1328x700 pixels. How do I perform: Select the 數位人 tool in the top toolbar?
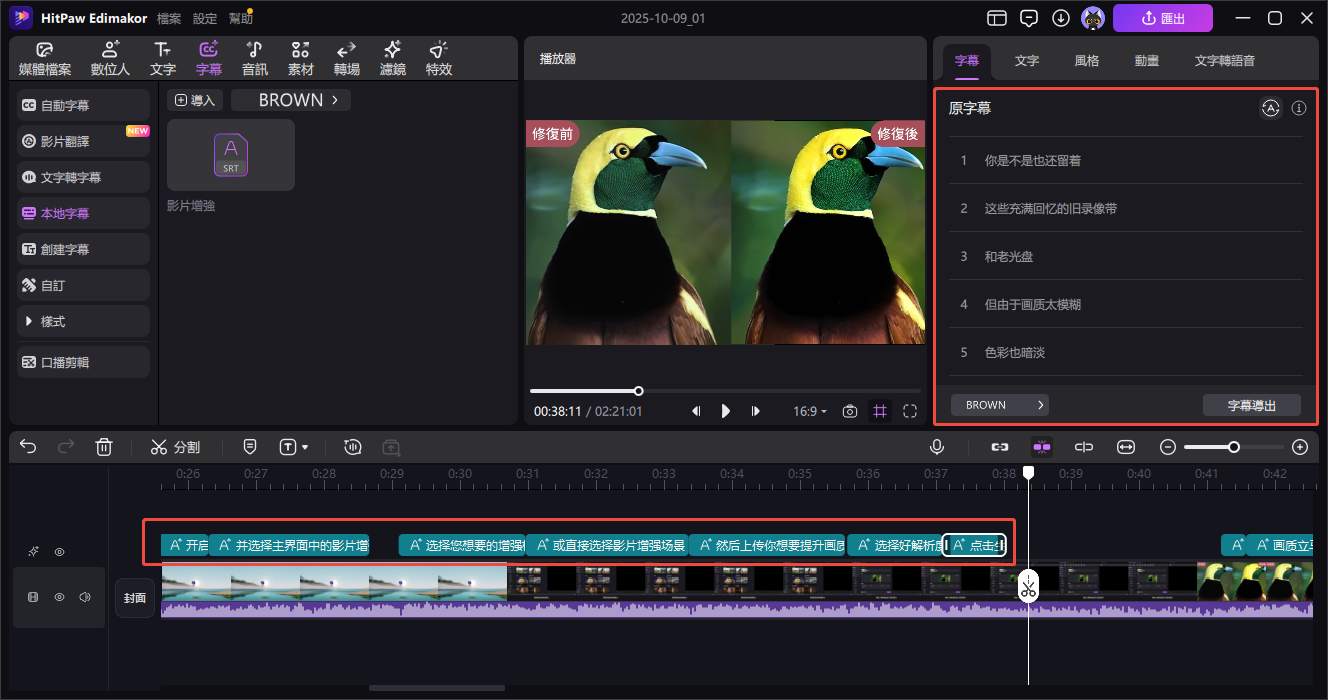(x=109, y=57)
